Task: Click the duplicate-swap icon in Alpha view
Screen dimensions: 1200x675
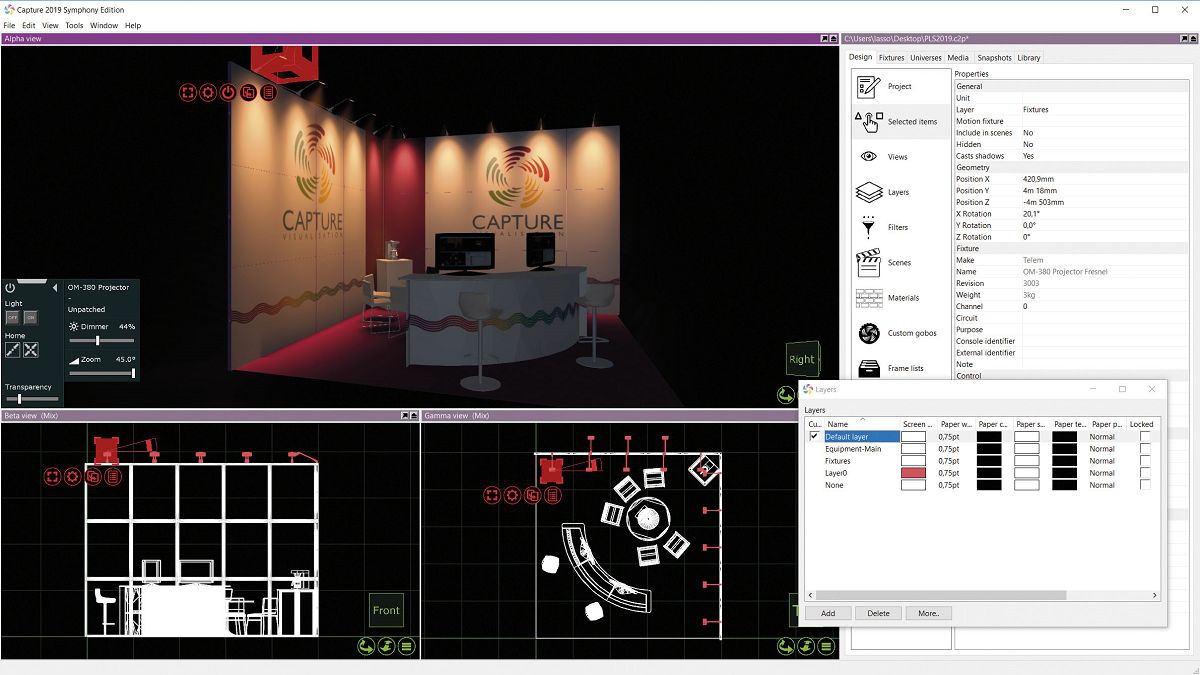Action: (x=249, y=93)
